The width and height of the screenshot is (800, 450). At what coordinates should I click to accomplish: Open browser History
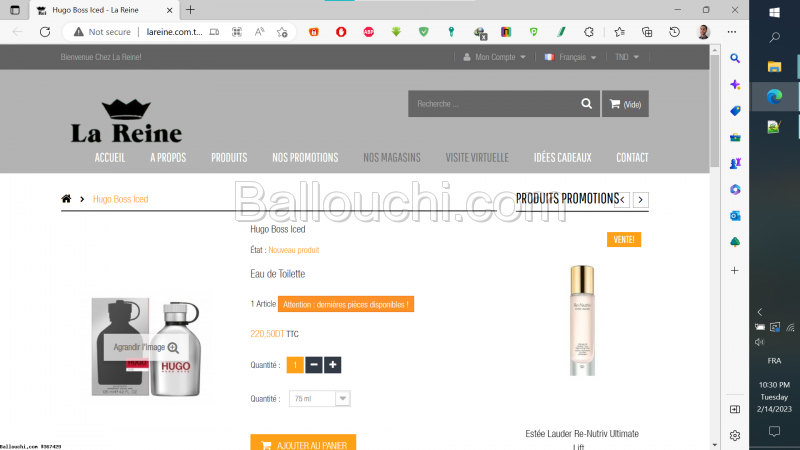click(674, 32)
